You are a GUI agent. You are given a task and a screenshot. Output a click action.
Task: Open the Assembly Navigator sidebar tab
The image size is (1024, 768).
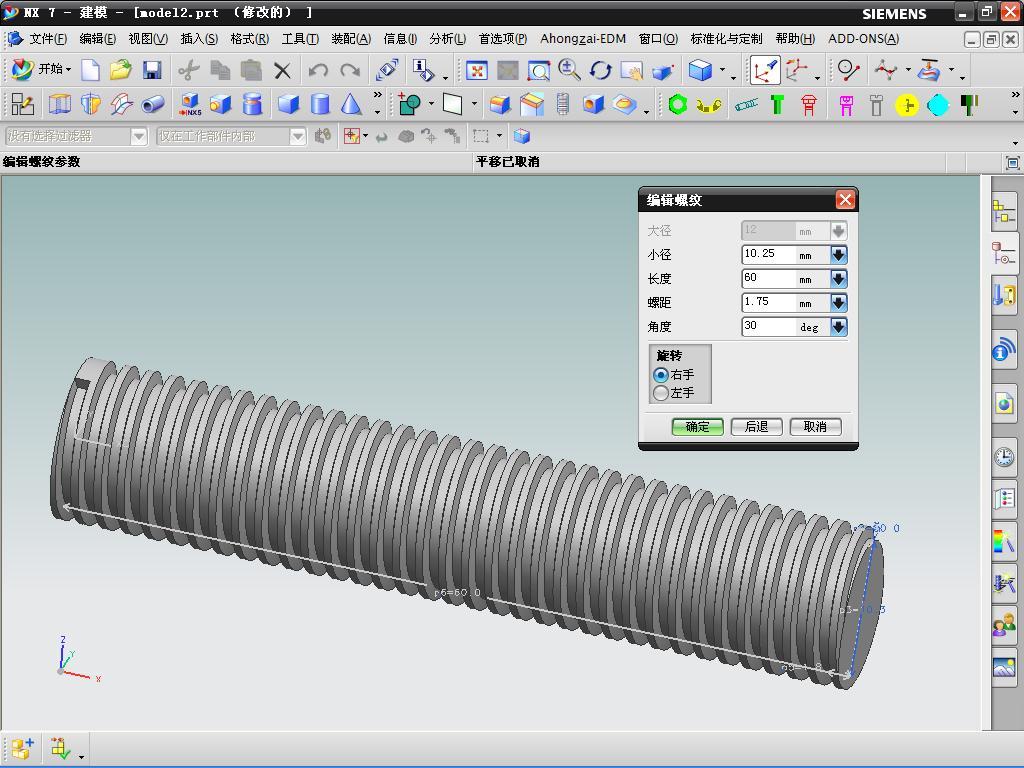pyautogui.click(x=1004, y=212)
